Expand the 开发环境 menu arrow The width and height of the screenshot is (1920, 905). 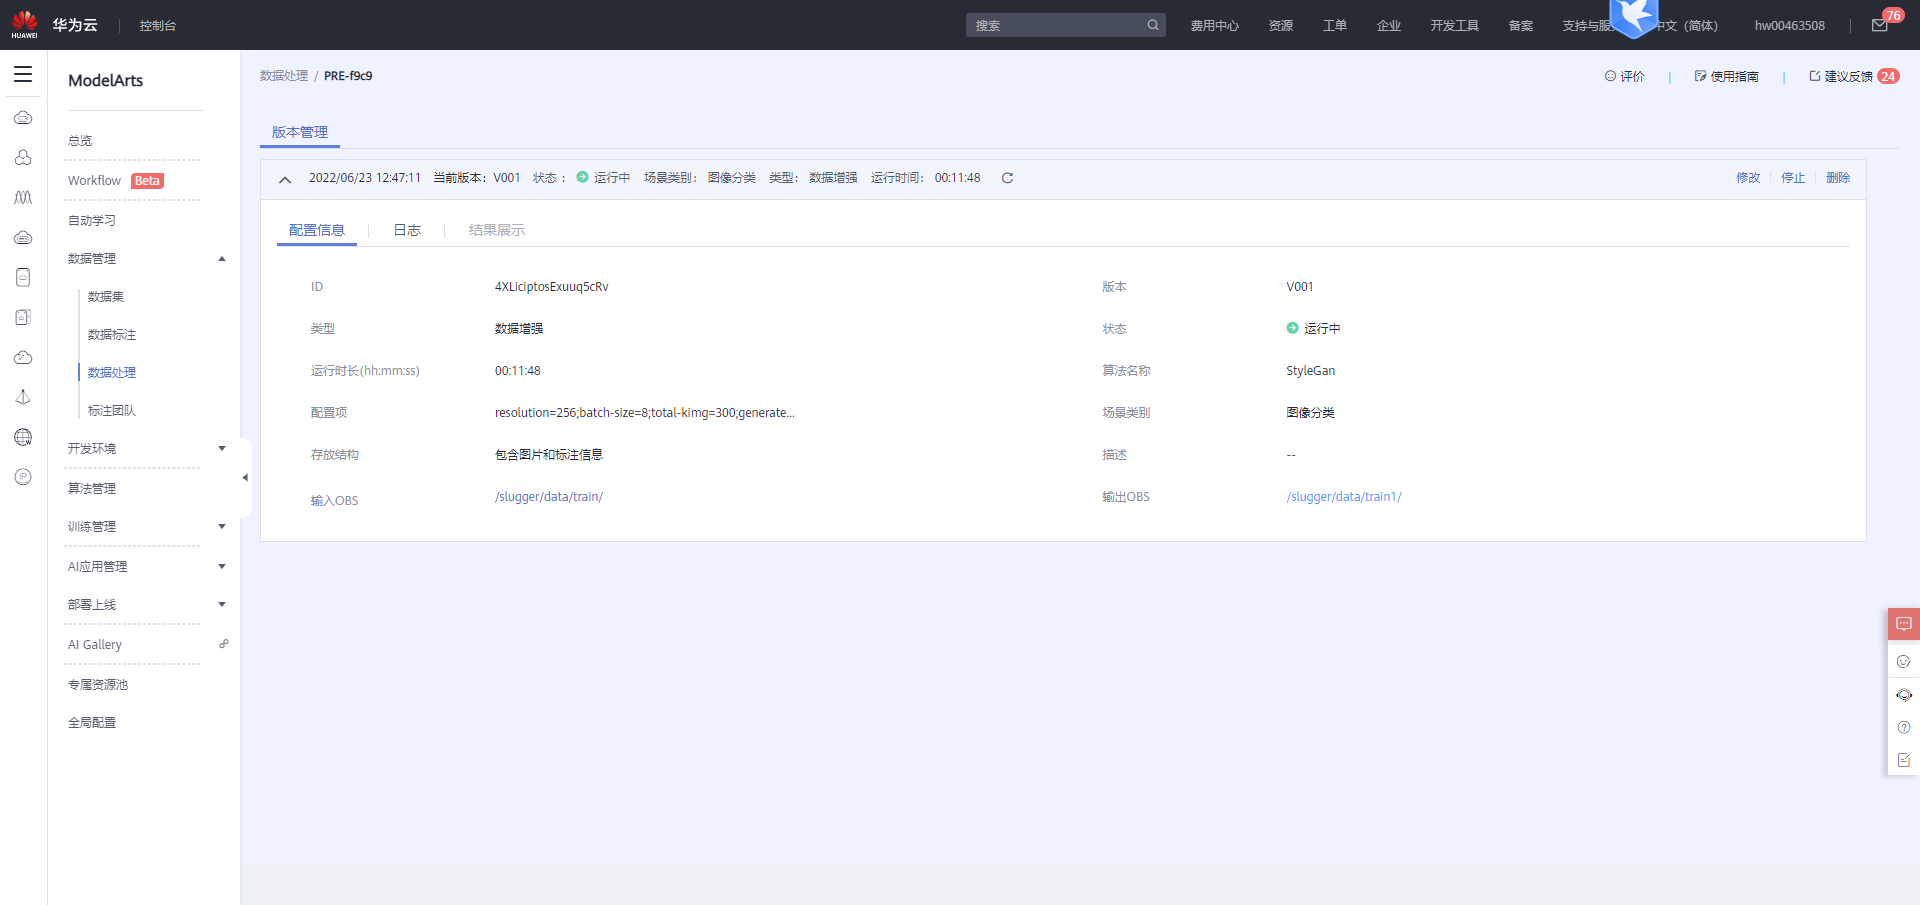point(222,448)
